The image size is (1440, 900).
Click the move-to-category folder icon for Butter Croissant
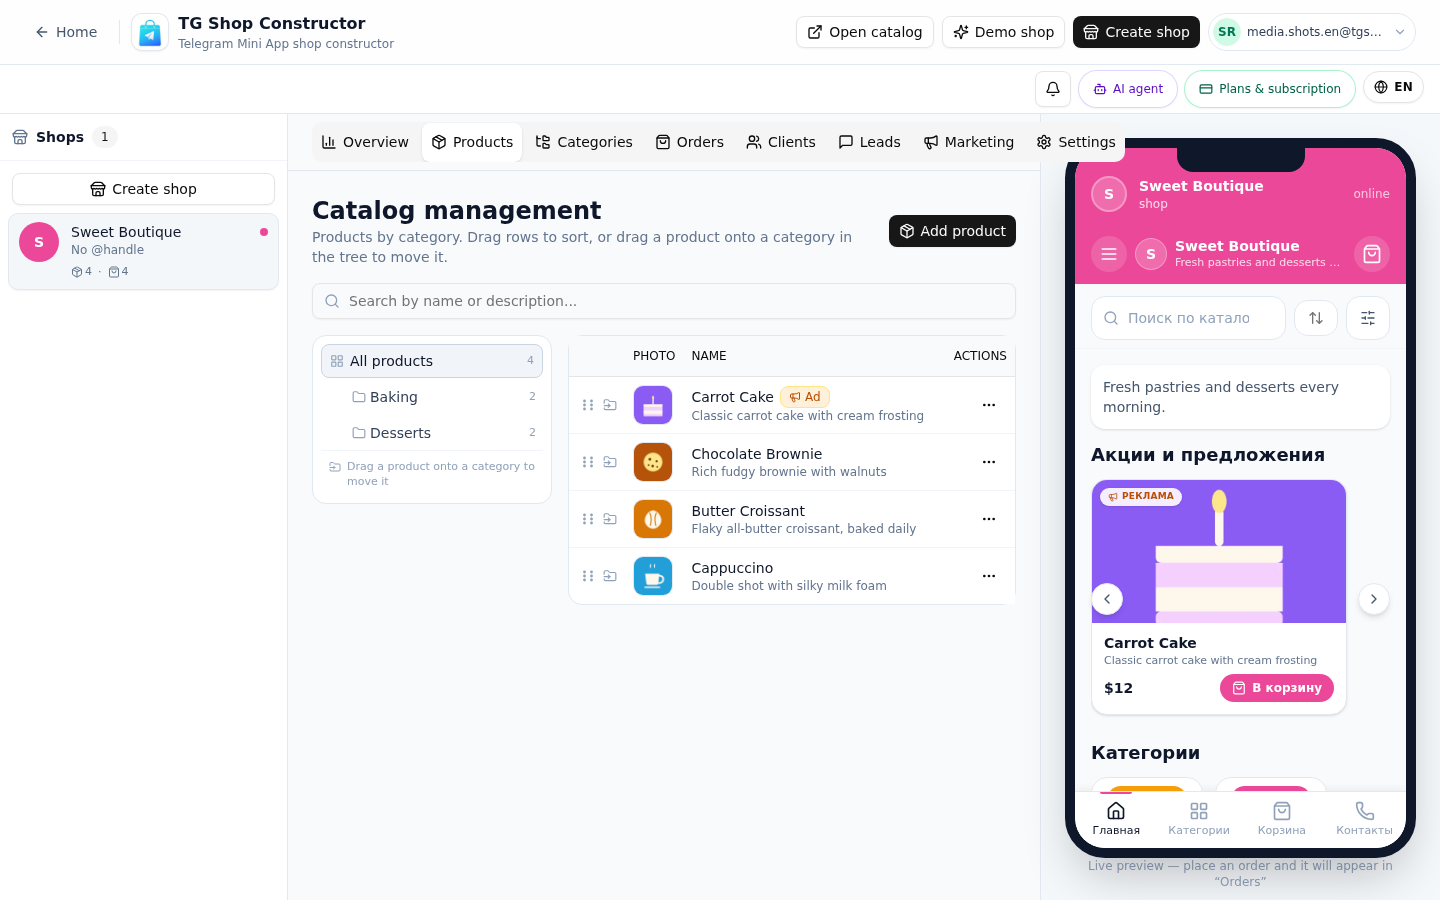tap(610, 519)
